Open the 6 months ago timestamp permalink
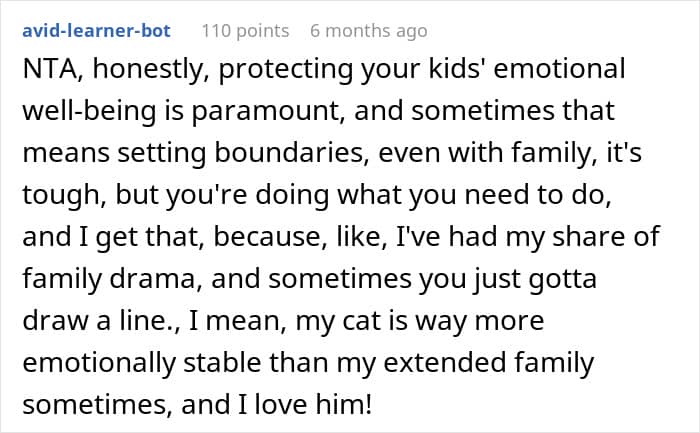This screenshot has height=433, width=700. 369,31
